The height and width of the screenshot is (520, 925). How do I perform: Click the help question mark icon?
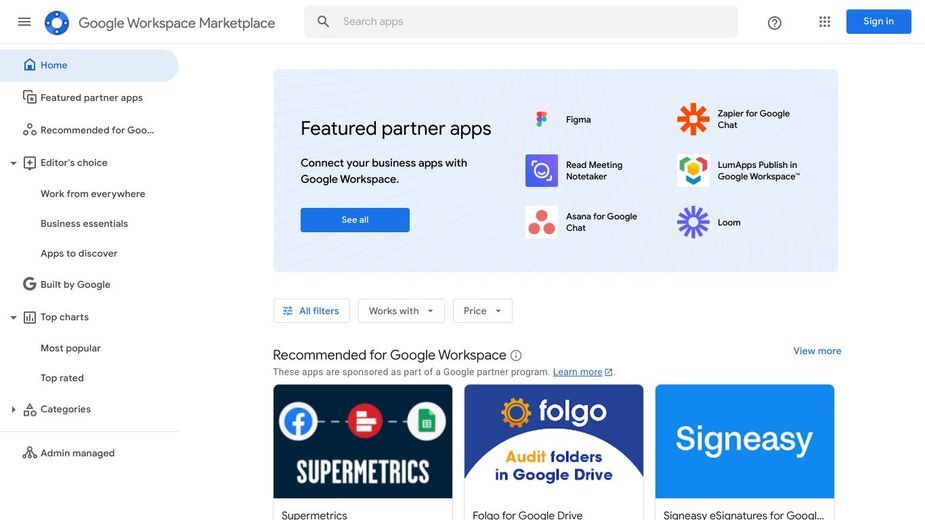pos(774,23)
